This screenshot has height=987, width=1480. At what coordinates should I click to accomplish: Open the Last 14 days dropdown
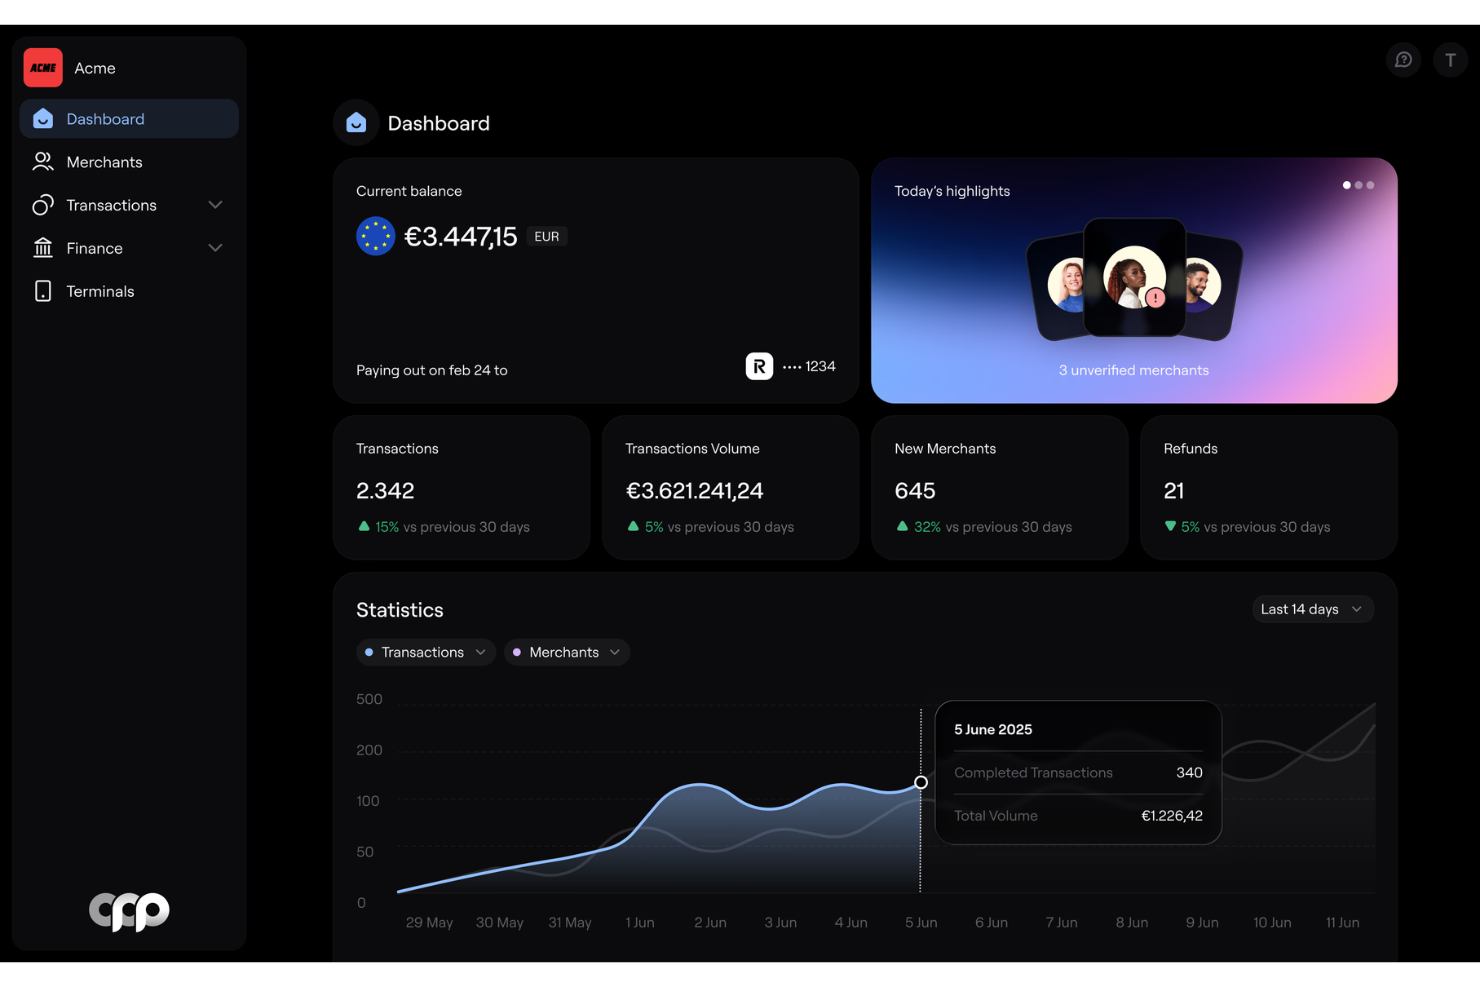(1312, 609)
